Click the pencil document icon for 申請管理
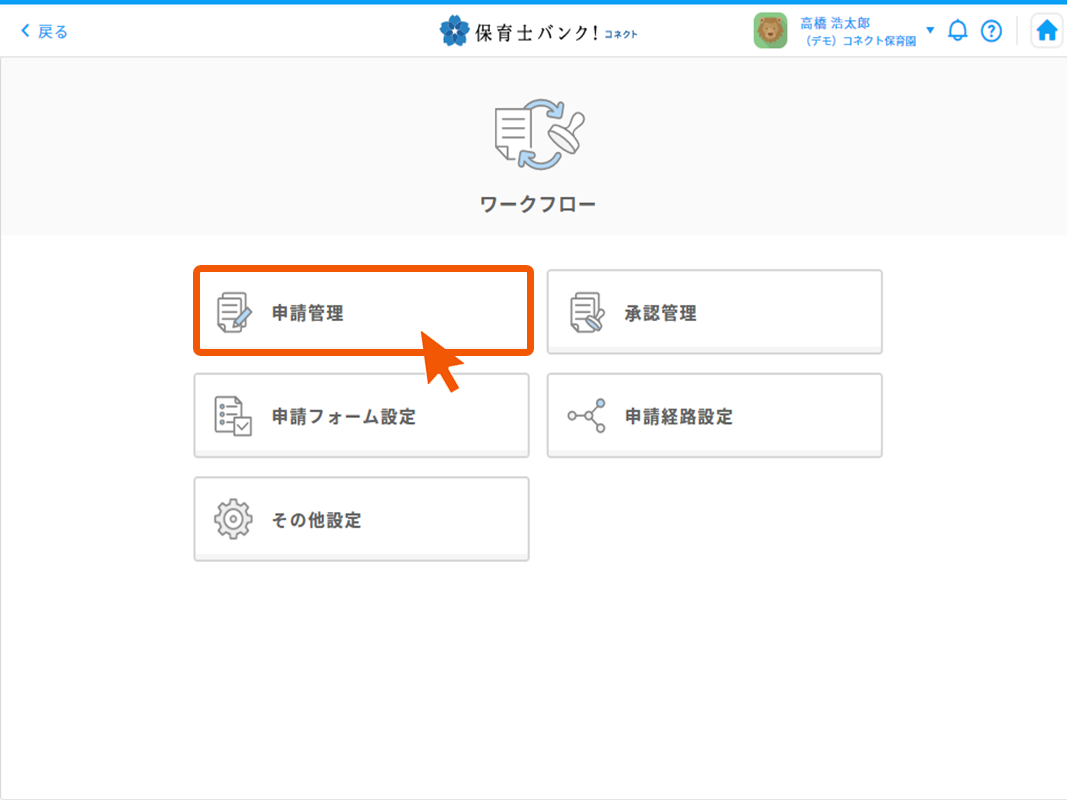Screen dimensions: 1067x800 coord(234,312)
